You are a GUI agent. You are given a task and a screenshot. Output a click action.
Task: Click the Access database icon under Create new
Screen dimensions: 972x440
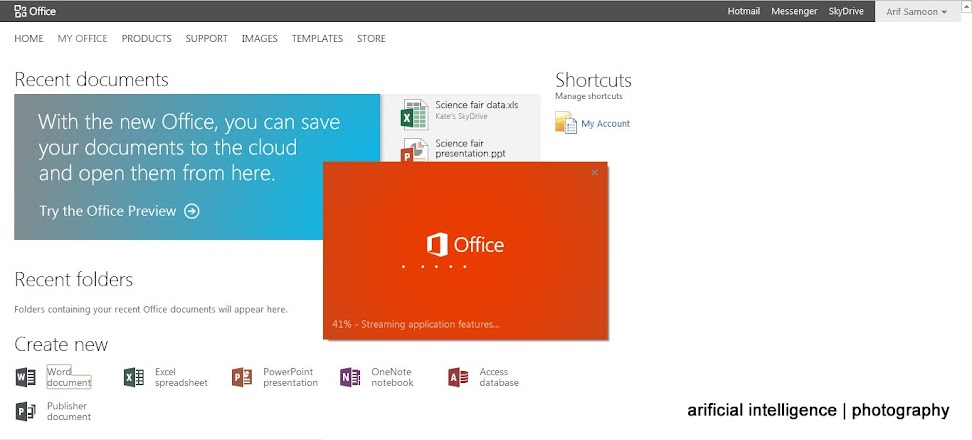(x=458, y=377)
